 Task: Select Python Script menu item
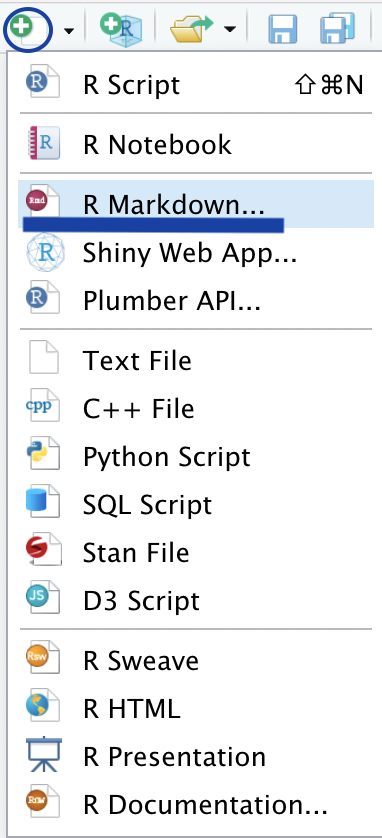196,457
